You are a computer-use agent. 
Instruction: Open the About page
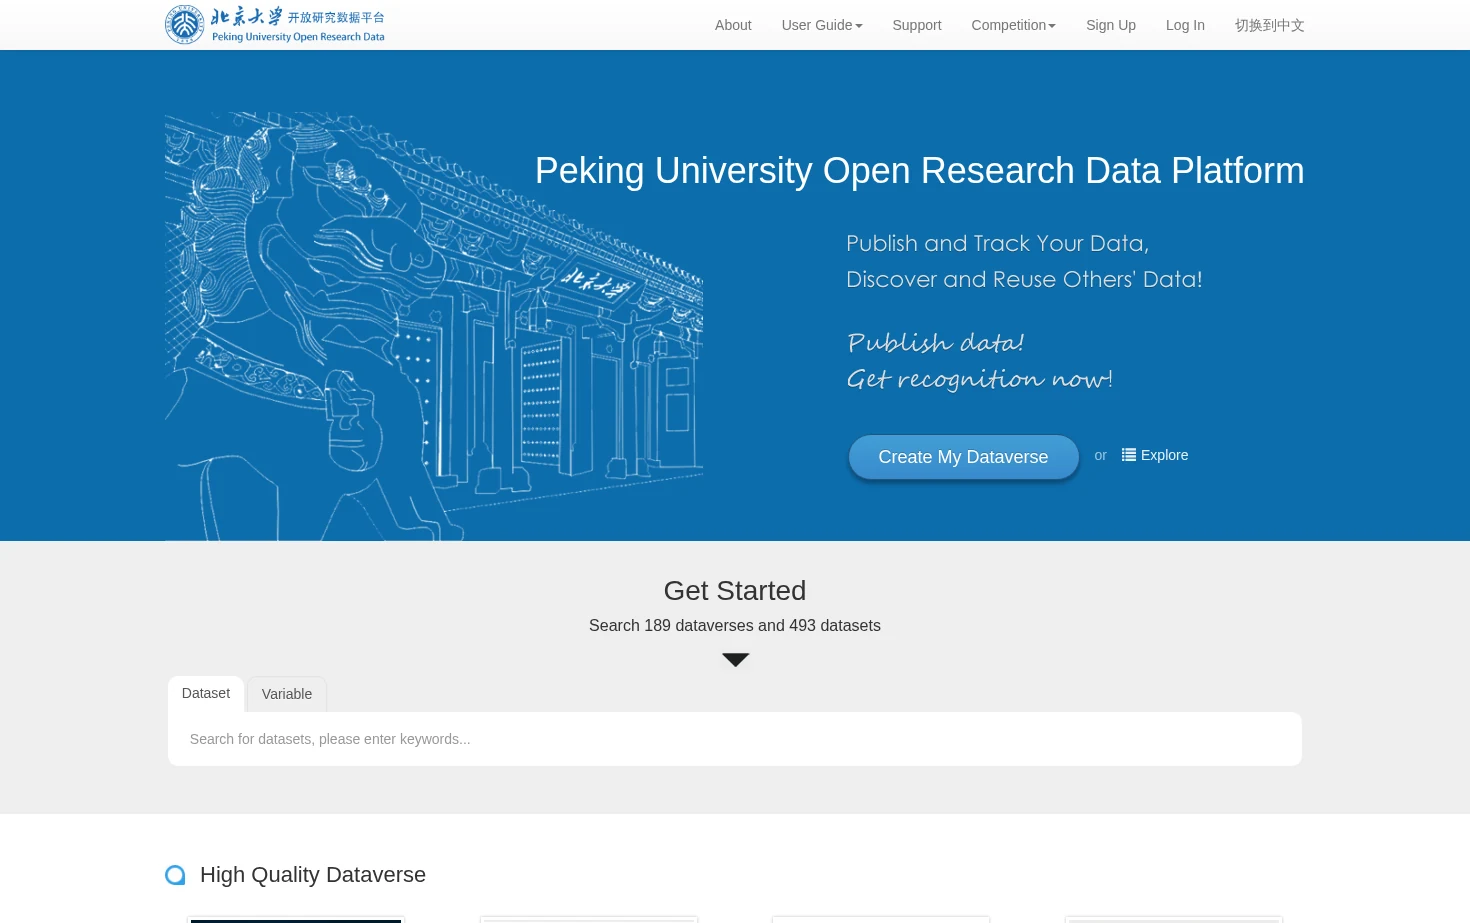click(x=733, y=25)
